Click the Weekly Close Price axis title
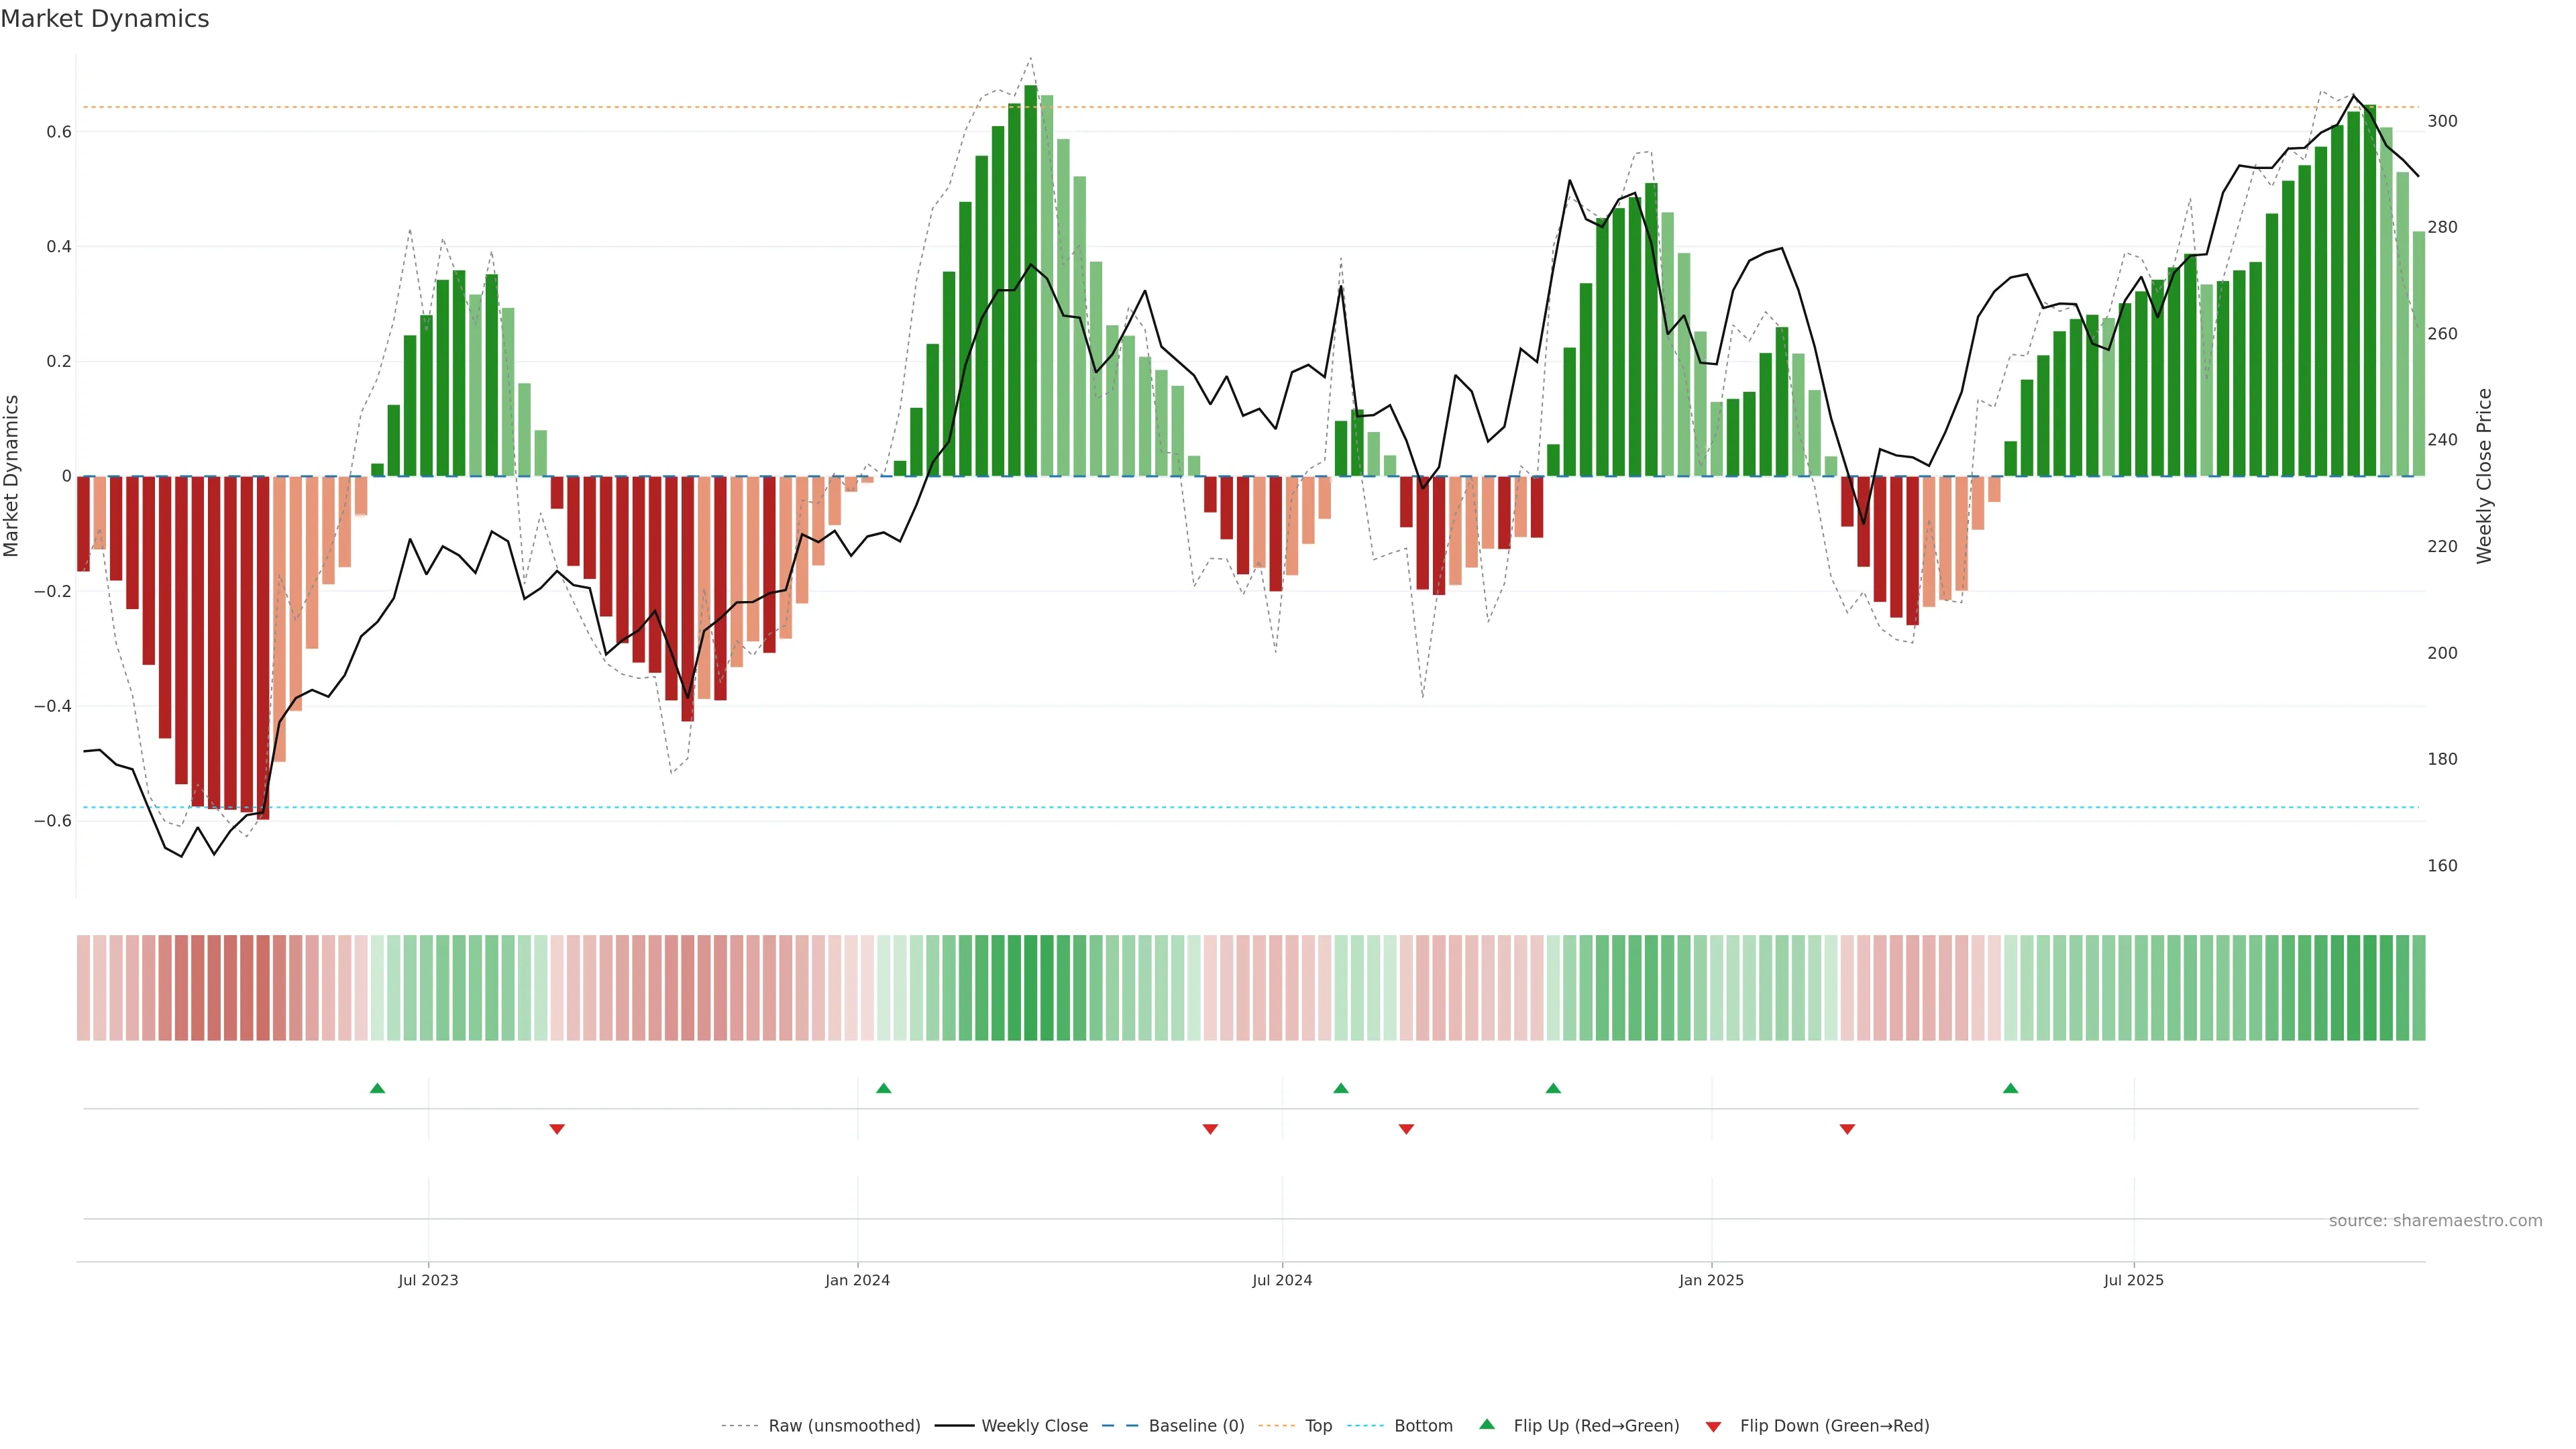This screenshot has width=2576, height=1449. [2484, 476]
